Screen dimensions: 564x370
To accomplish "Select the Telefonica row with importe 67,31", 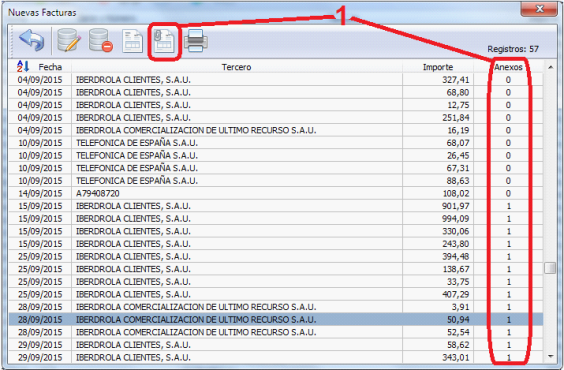I will coord(276,168).
